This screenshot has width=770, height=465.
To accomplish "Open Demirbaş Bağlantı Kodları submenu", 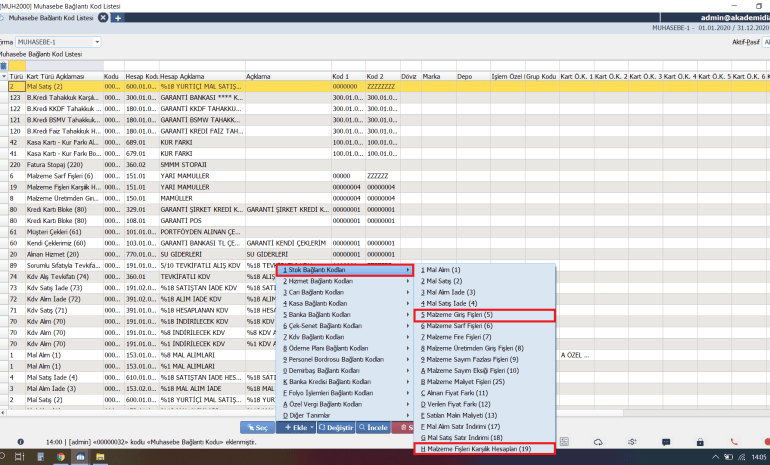I will click(x=345, y=371).
